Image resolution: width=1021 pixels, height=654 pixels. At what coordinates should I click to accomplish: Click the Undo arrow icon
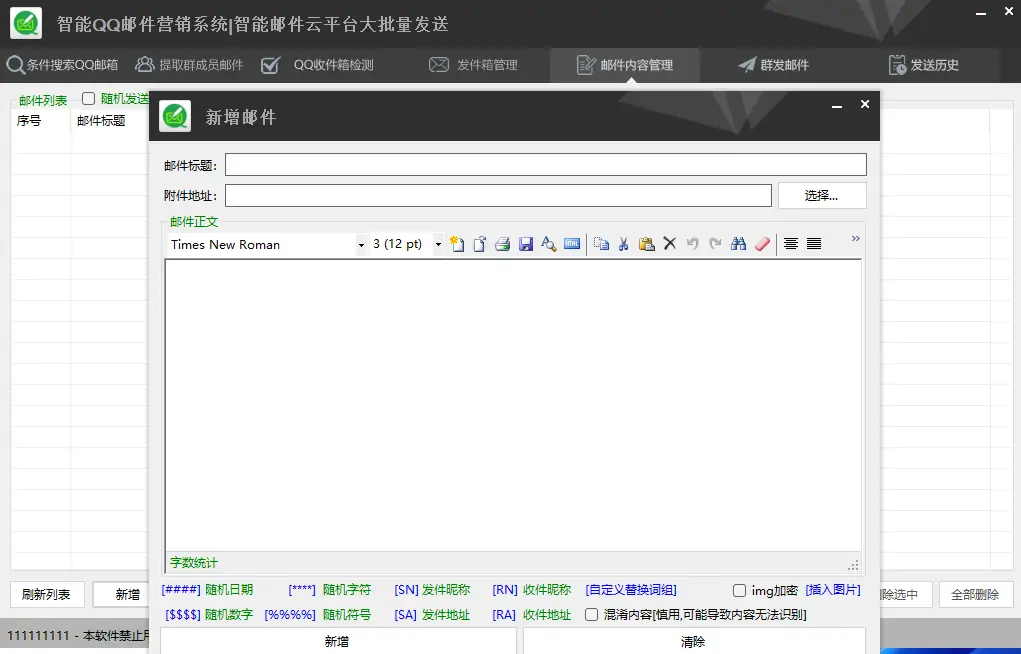(692, 244)
